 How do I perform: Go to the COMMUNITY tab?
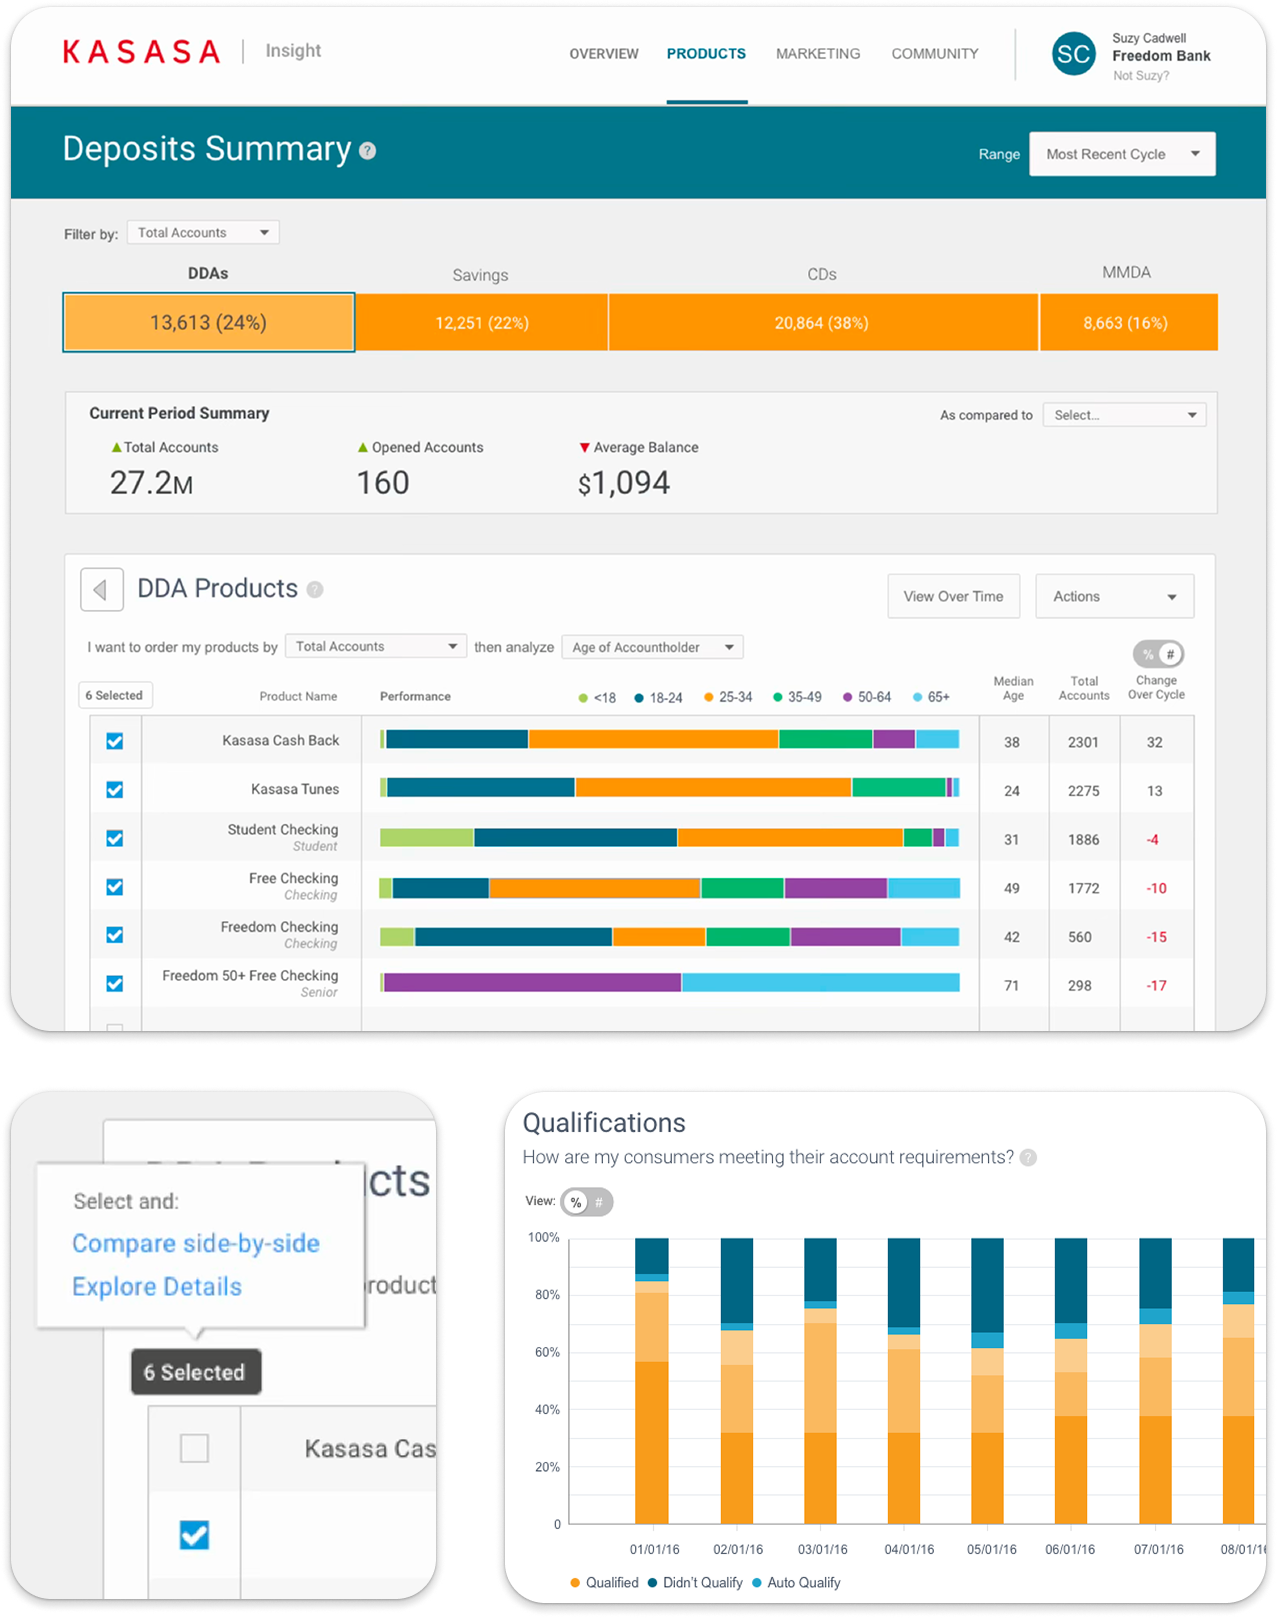tap(935, 54)
